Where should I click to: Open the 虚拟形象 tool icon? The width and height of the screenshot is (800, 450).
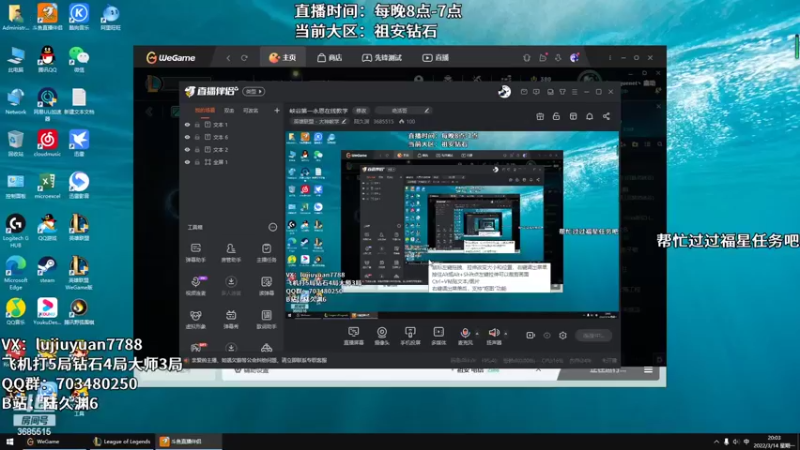point(195,319)
